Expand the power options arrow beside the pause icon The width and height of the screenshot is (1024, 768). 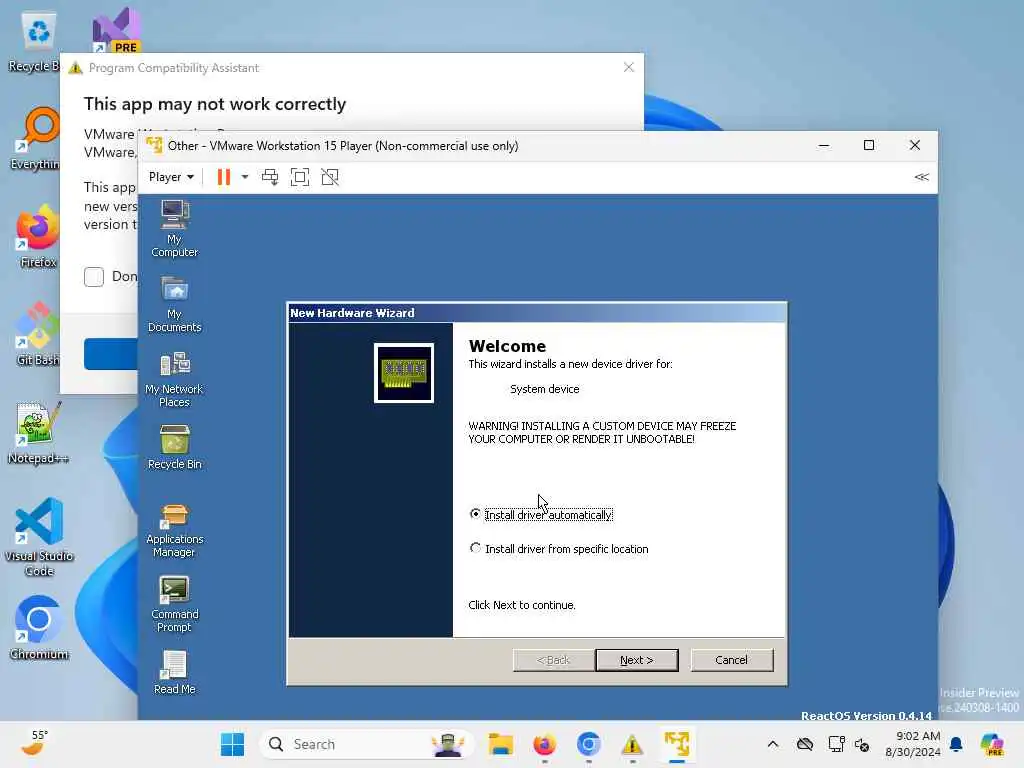[x=245, y=177]
